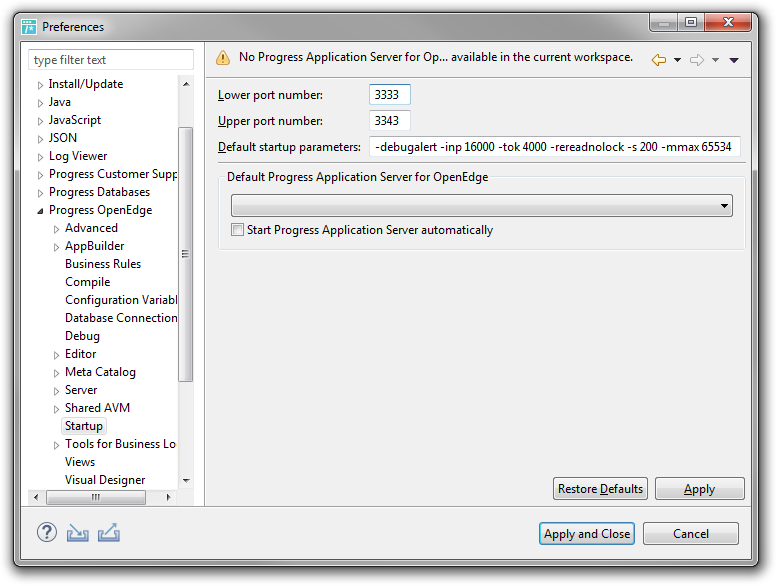The image size is (777, 586).
Task: Expand the JSON tree node
Action: click(x=40, y=139)
